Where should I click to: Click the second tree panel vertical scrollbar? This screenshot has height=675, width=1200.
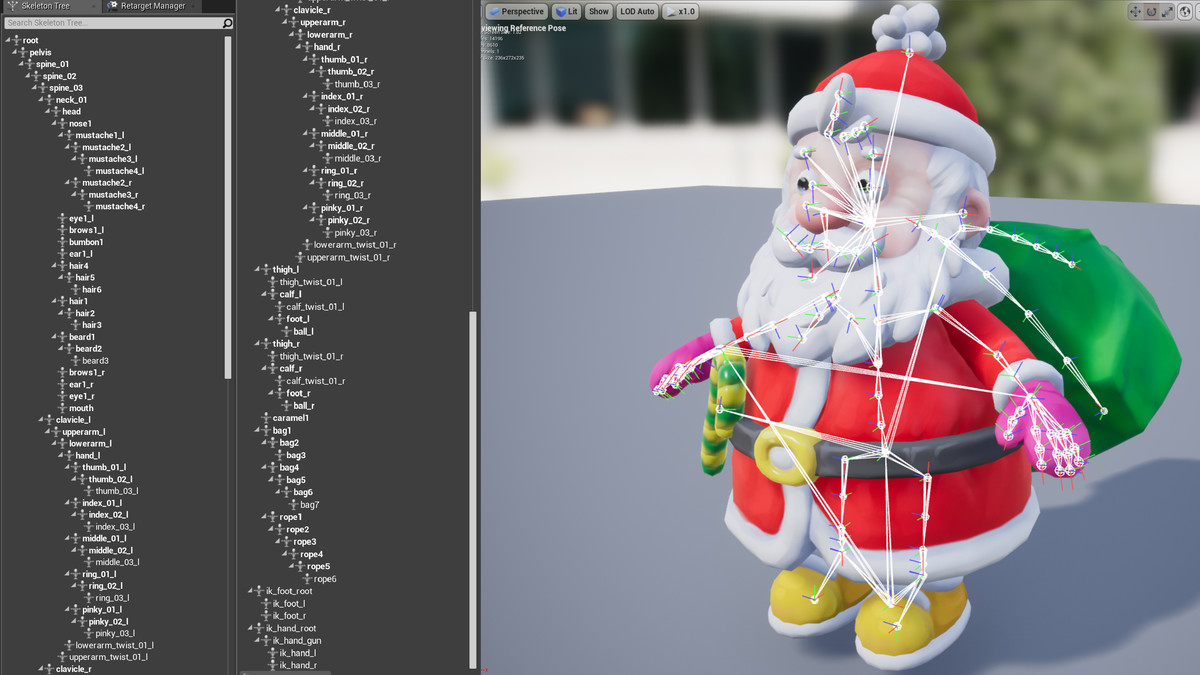click(473, 488)
